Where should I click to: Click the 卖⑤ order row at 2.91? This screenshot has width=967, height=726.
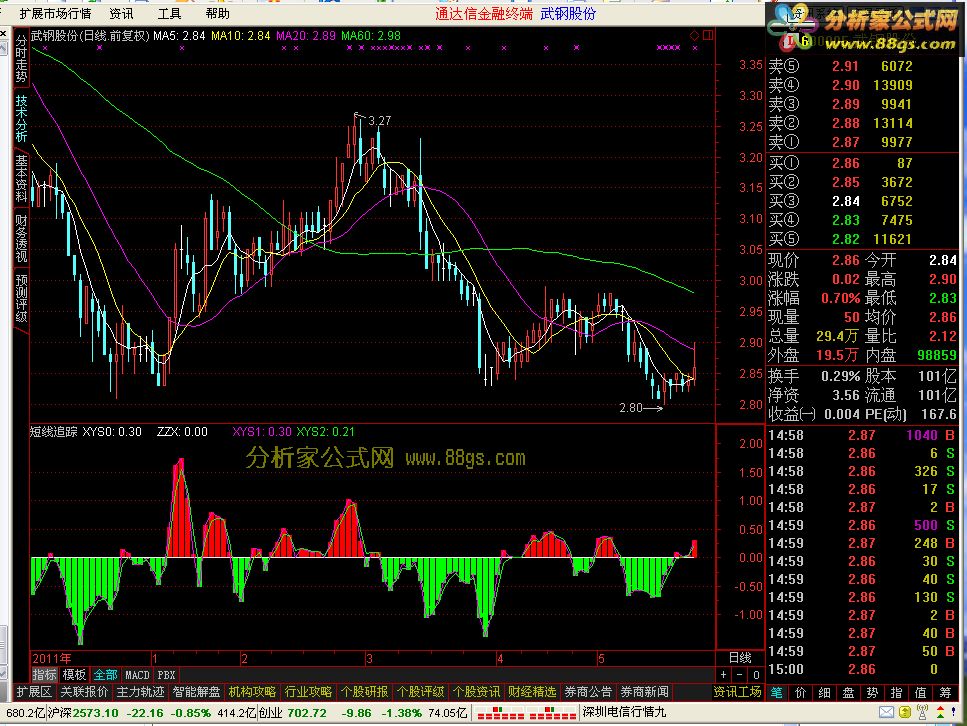pos(862,66)
